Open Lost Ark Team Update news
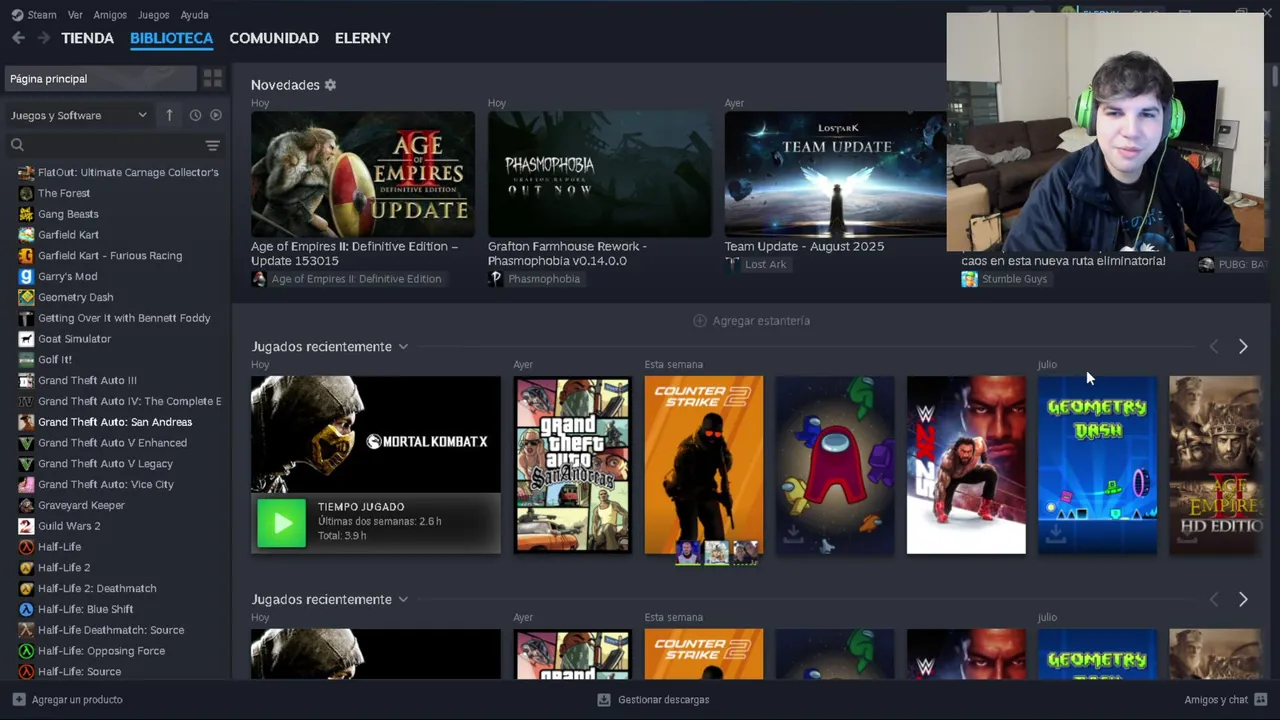The image size is (1280, 720). [835, 174]
